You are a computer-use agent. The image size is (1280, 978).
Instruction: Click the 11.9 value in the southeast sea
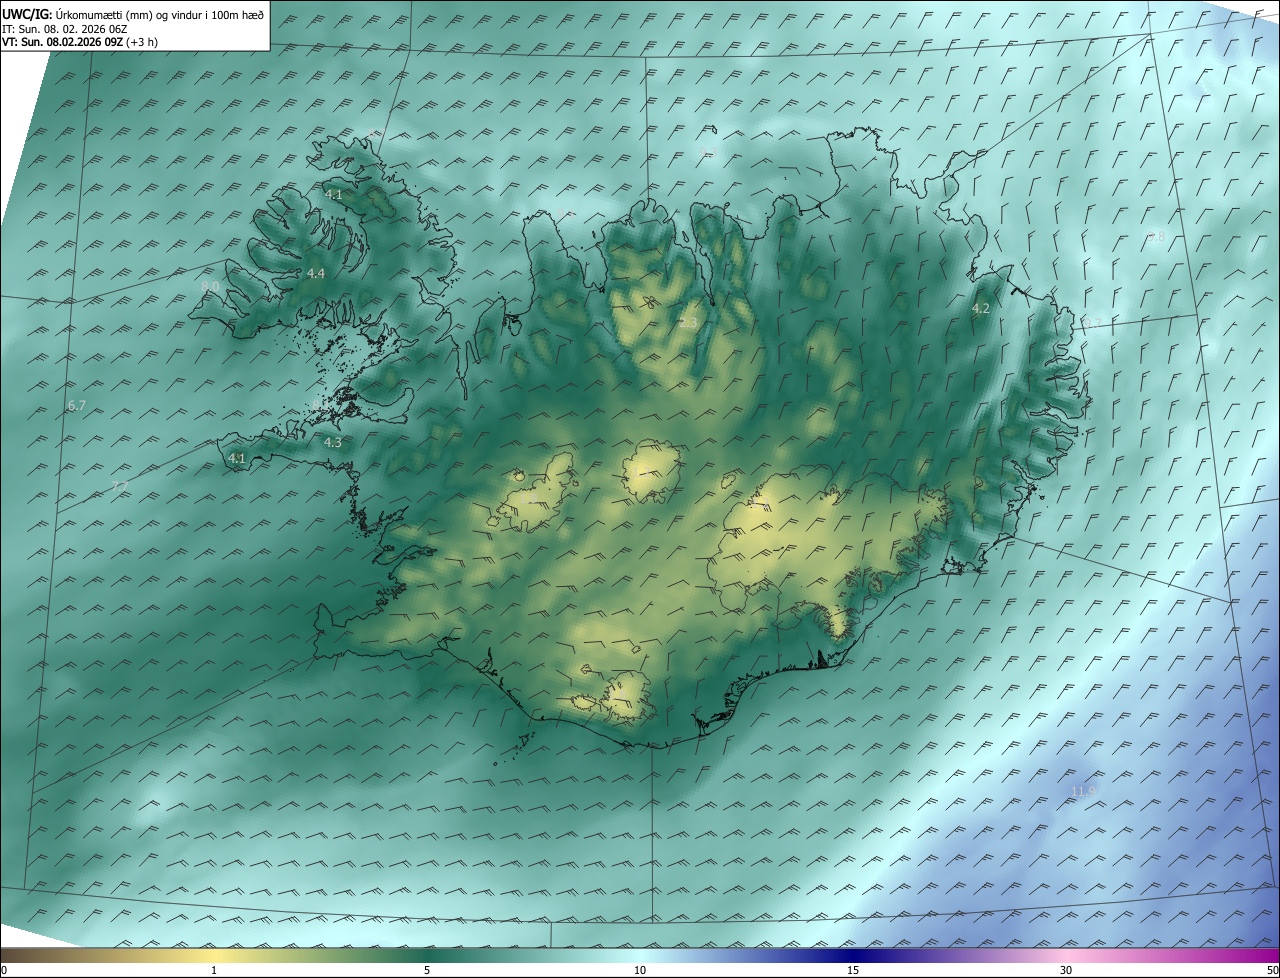click(1084, 791)
